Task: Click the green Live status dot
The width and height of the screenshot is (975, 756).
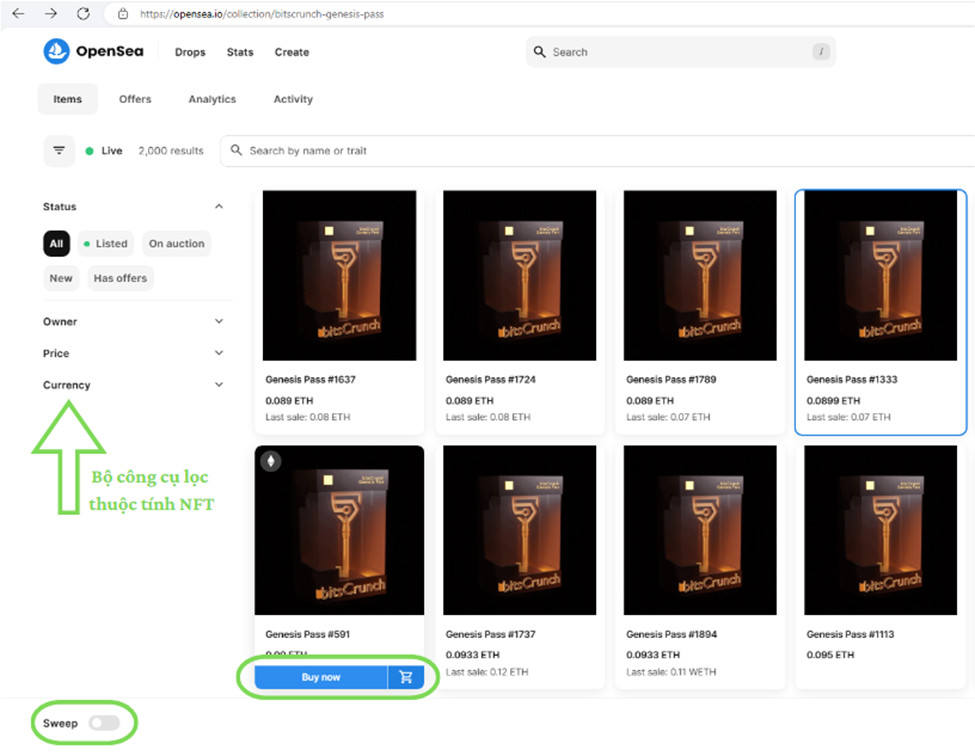Action: [89, 150]
